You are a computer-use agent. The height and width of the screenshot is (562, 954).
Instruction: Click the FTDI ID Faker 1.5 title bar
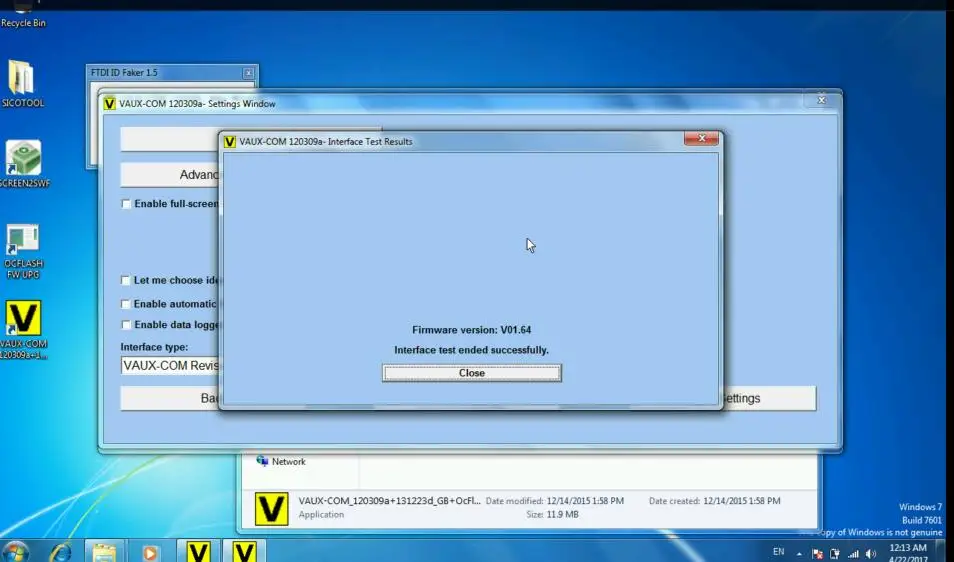(164, 73)
